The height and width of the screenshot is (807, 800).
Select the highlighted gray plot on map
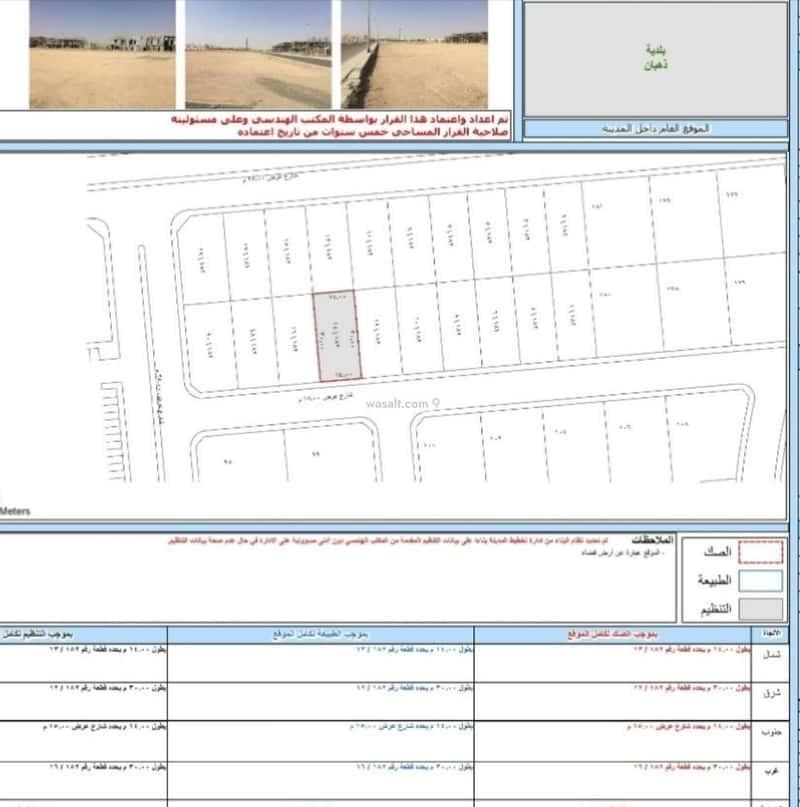click(337, 337)
